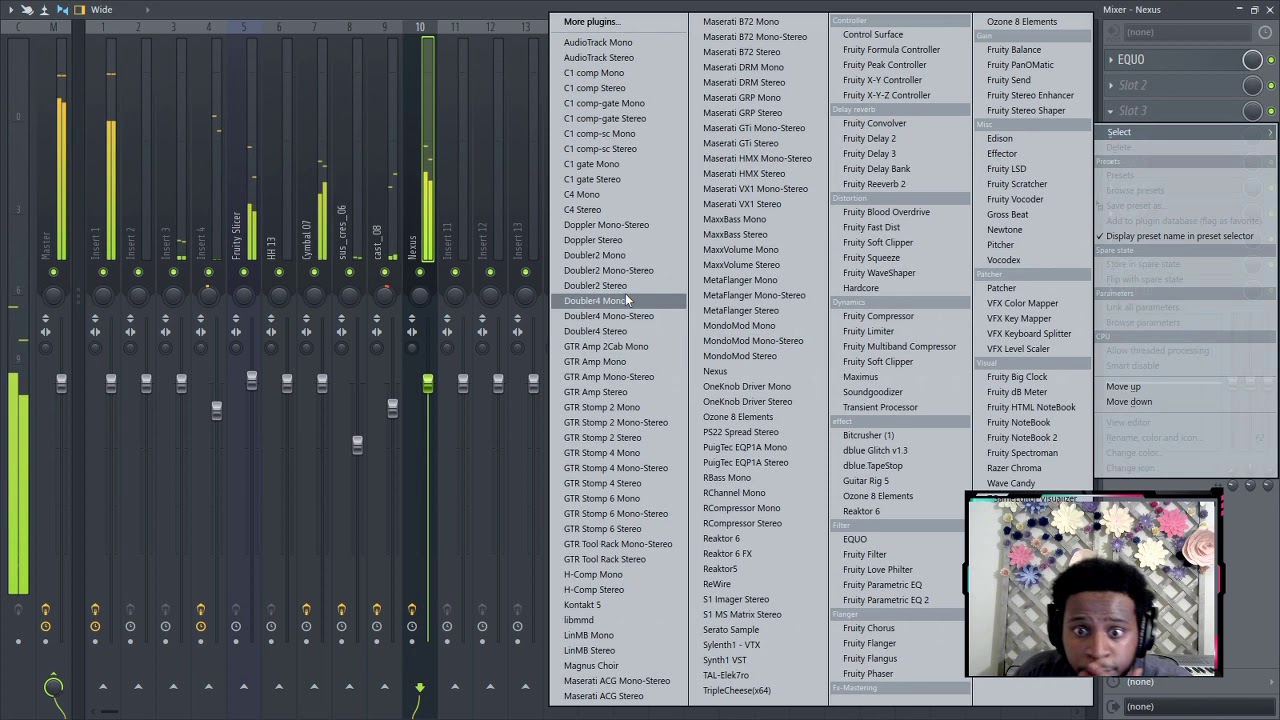Image resolution: width=1280 pixels, height=720 pixels.
Task: Open the mixer layout dropdown arrow after Wide
Action: 147,10
